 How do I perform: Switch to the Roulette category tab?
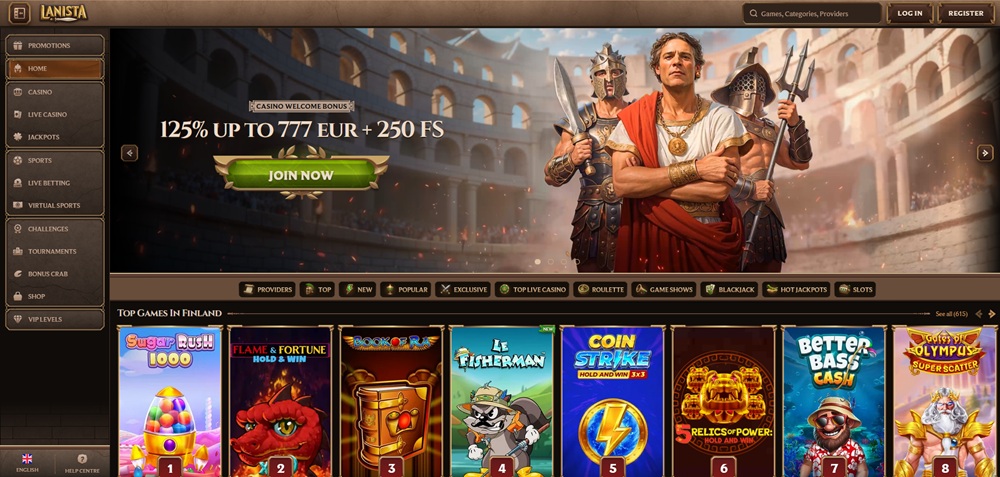click(601, 290)
